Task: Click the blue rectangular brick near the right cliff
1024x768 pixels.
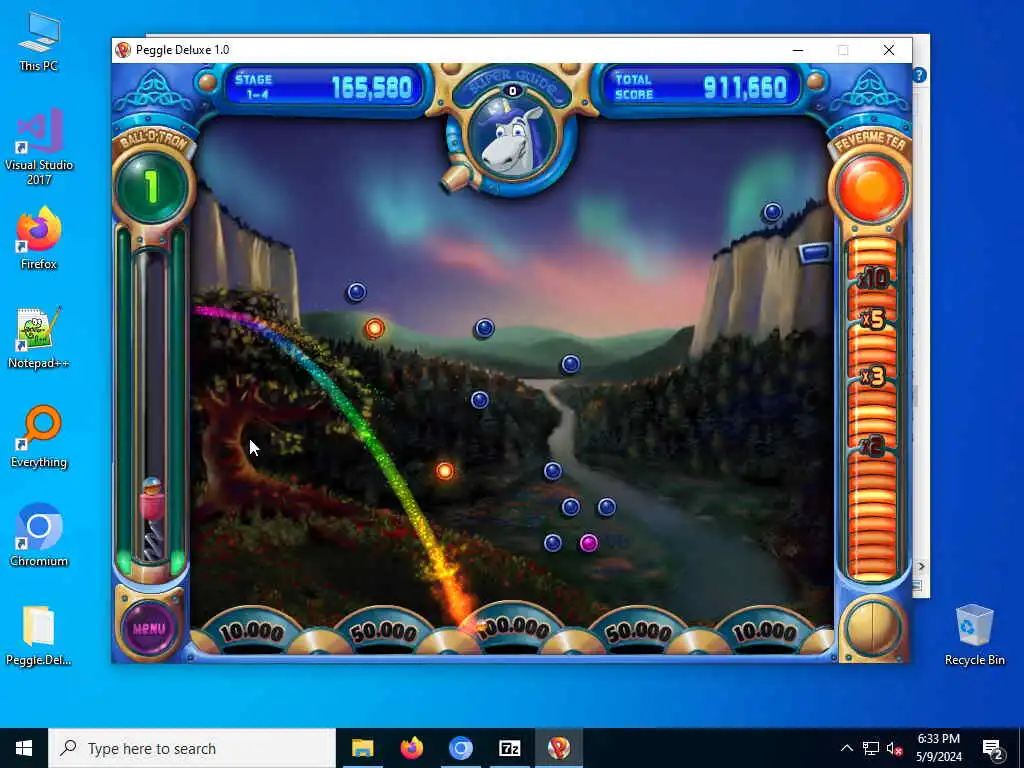Action: pos(814,252)
